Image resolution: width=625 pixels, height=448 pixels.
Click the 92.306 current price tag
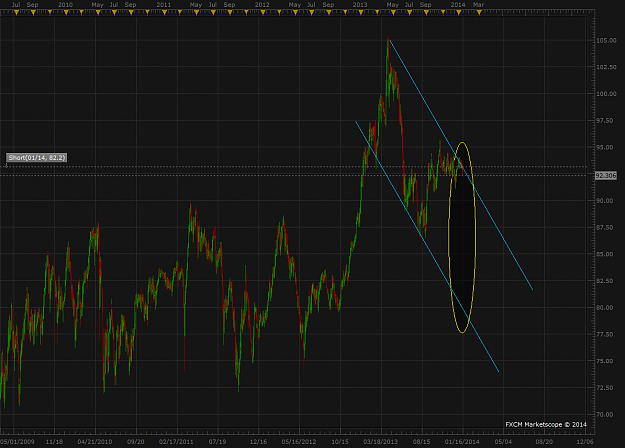(x=605, y=175)
